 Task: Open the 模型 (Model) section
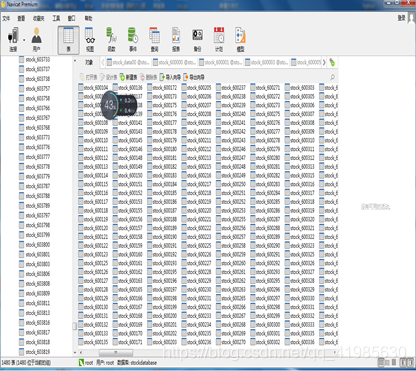pyautogui.click(x=240, y=40)
